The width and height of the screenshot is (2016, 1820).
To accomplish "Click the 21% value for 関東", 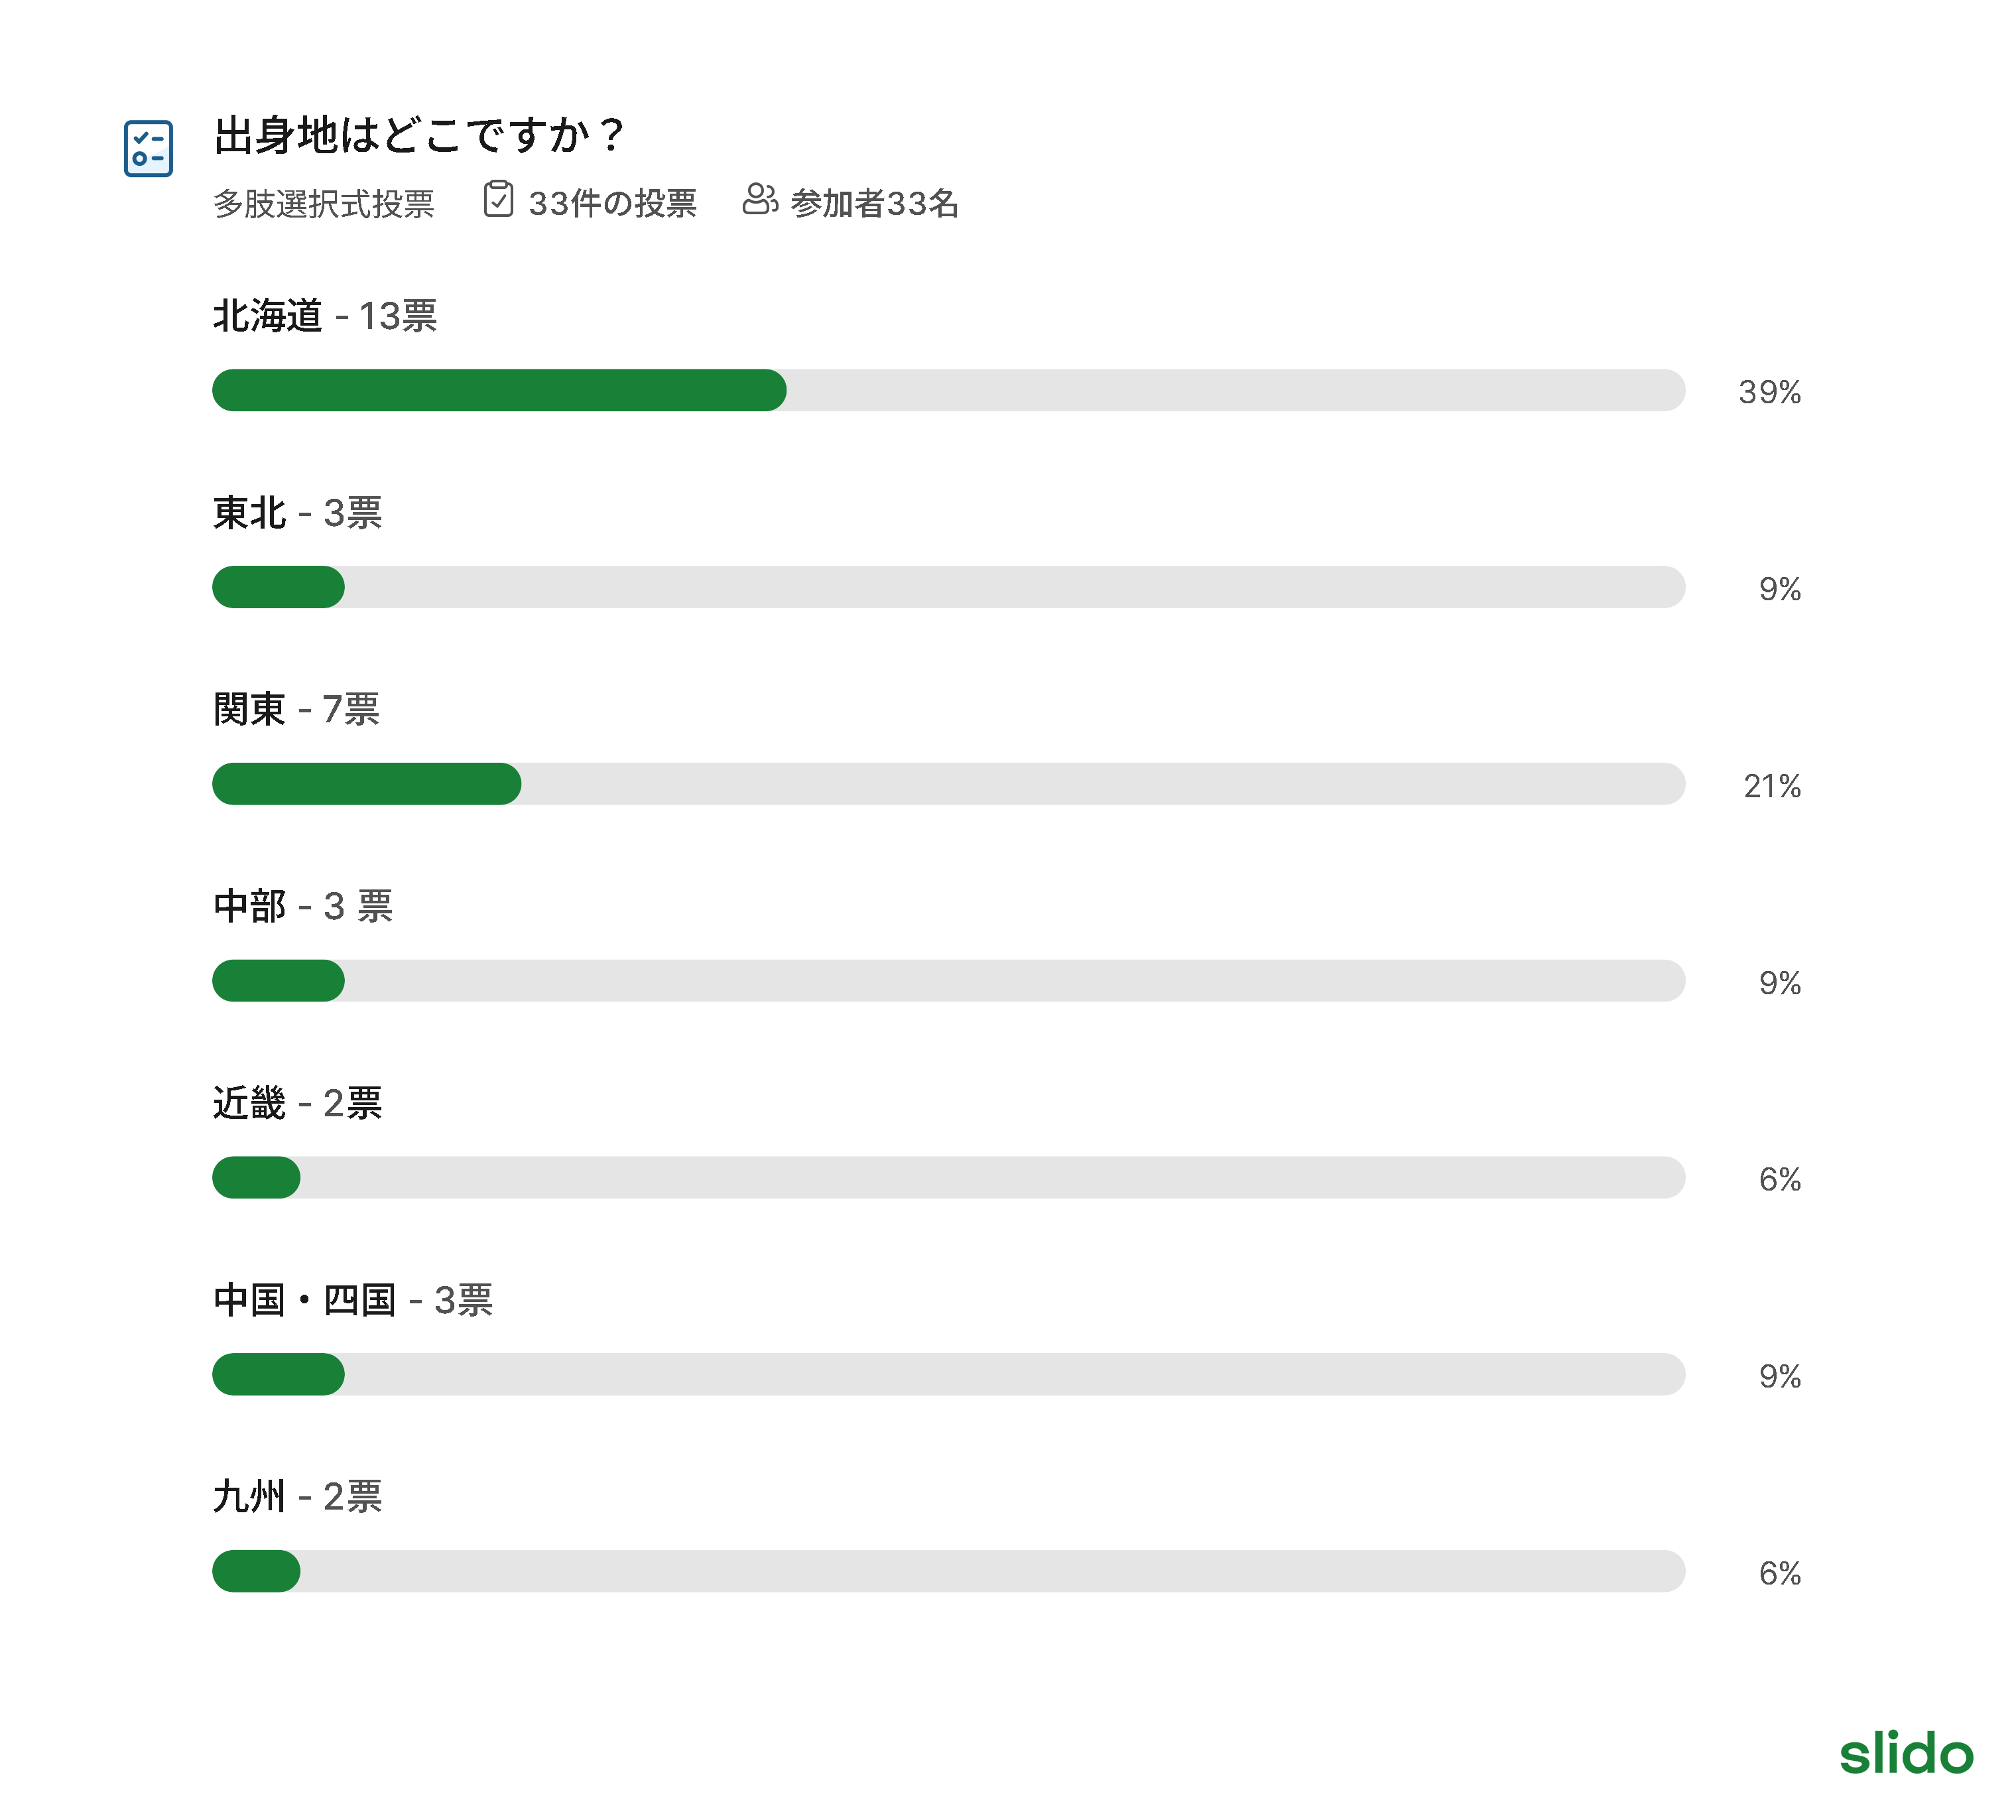I will [1771, 787].
